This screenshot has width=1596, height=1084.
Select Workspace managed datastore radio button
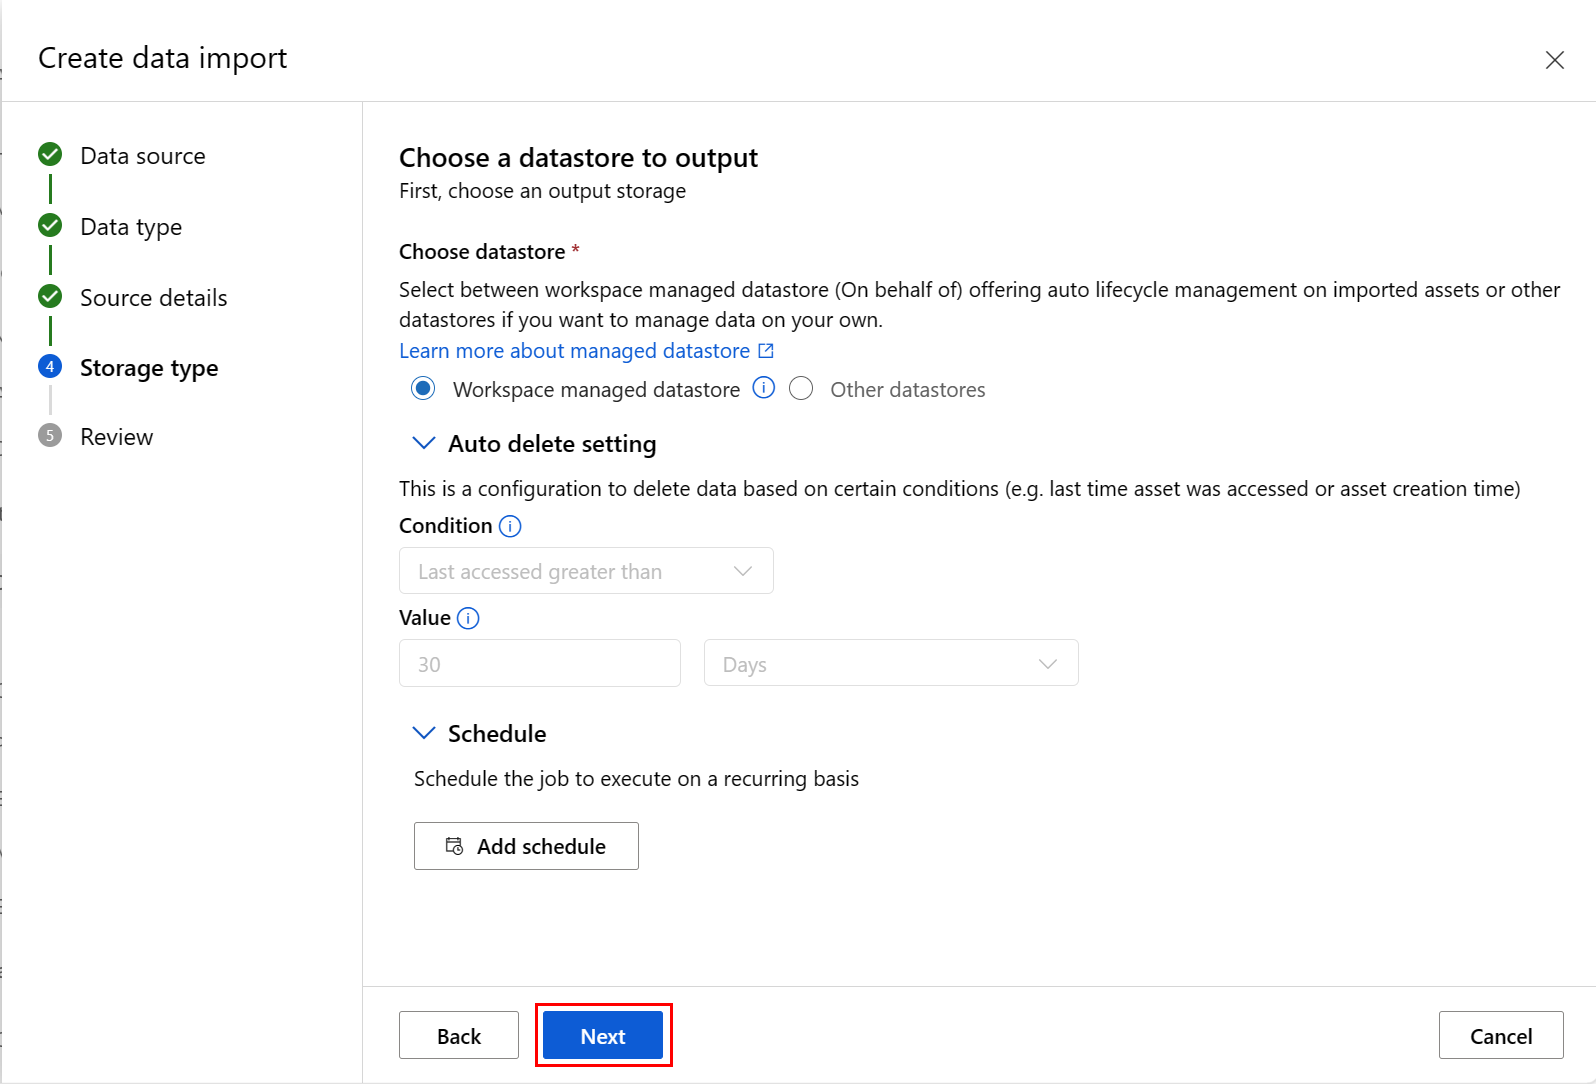[423, 389]
